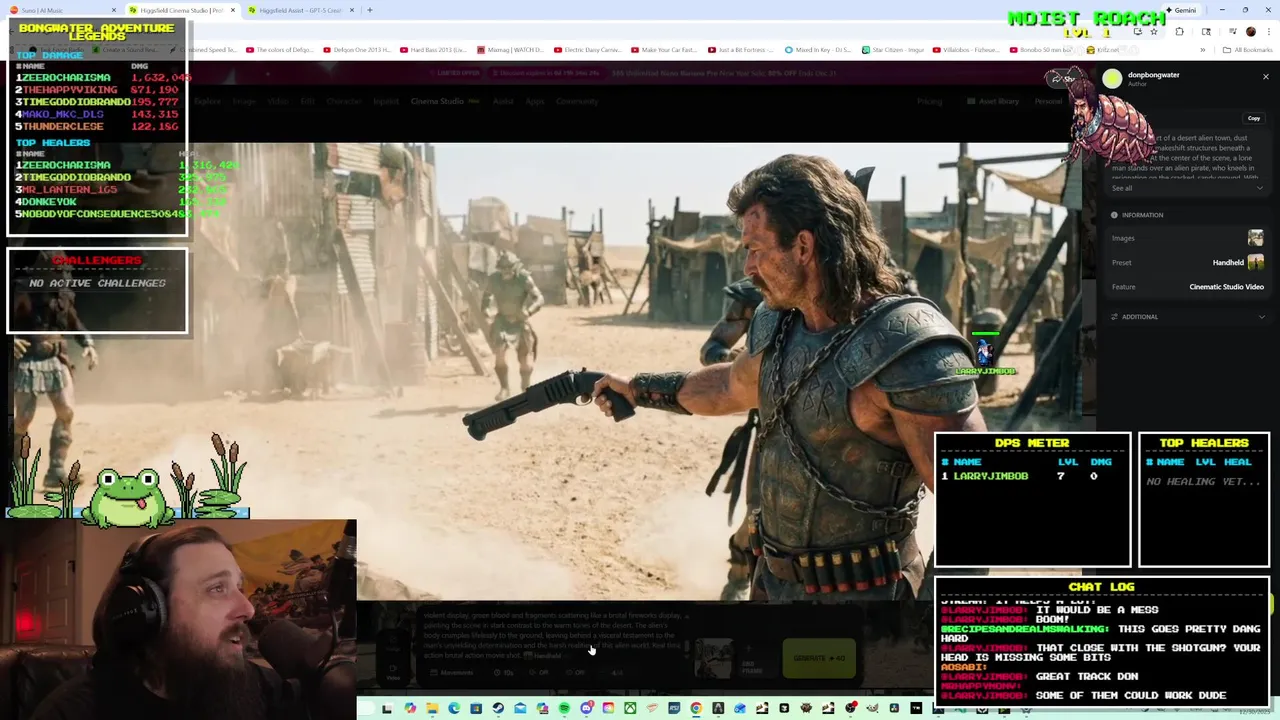Viewport: 1280px width, 720px height.
Task: Open the All Bookmarks folder
Action: (1248, 49)
